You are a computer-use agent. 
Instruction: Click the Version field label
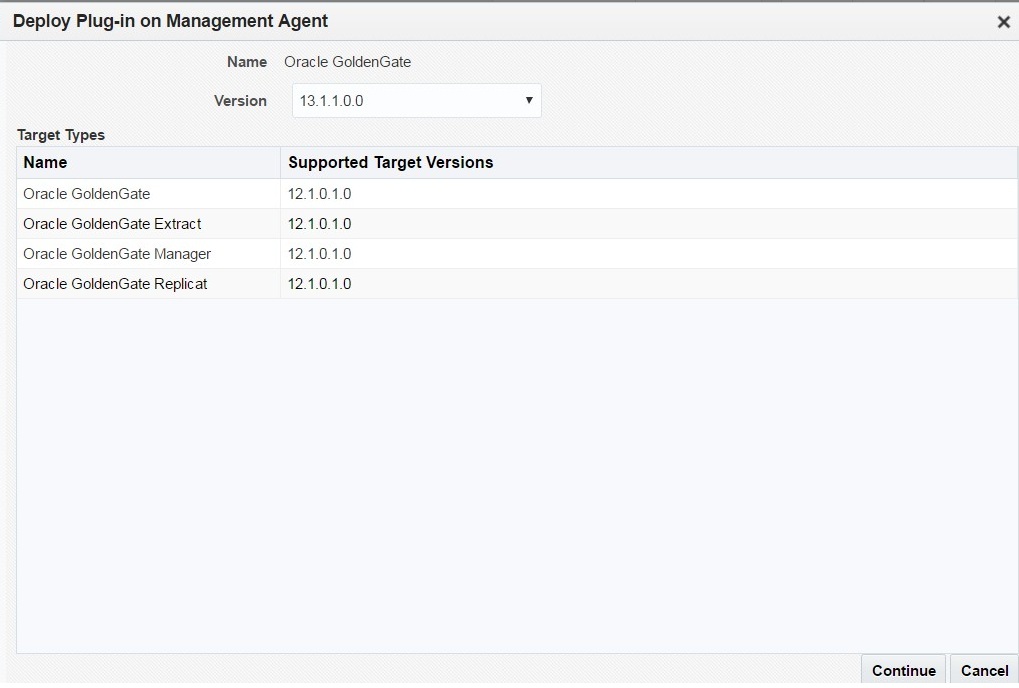240,101
